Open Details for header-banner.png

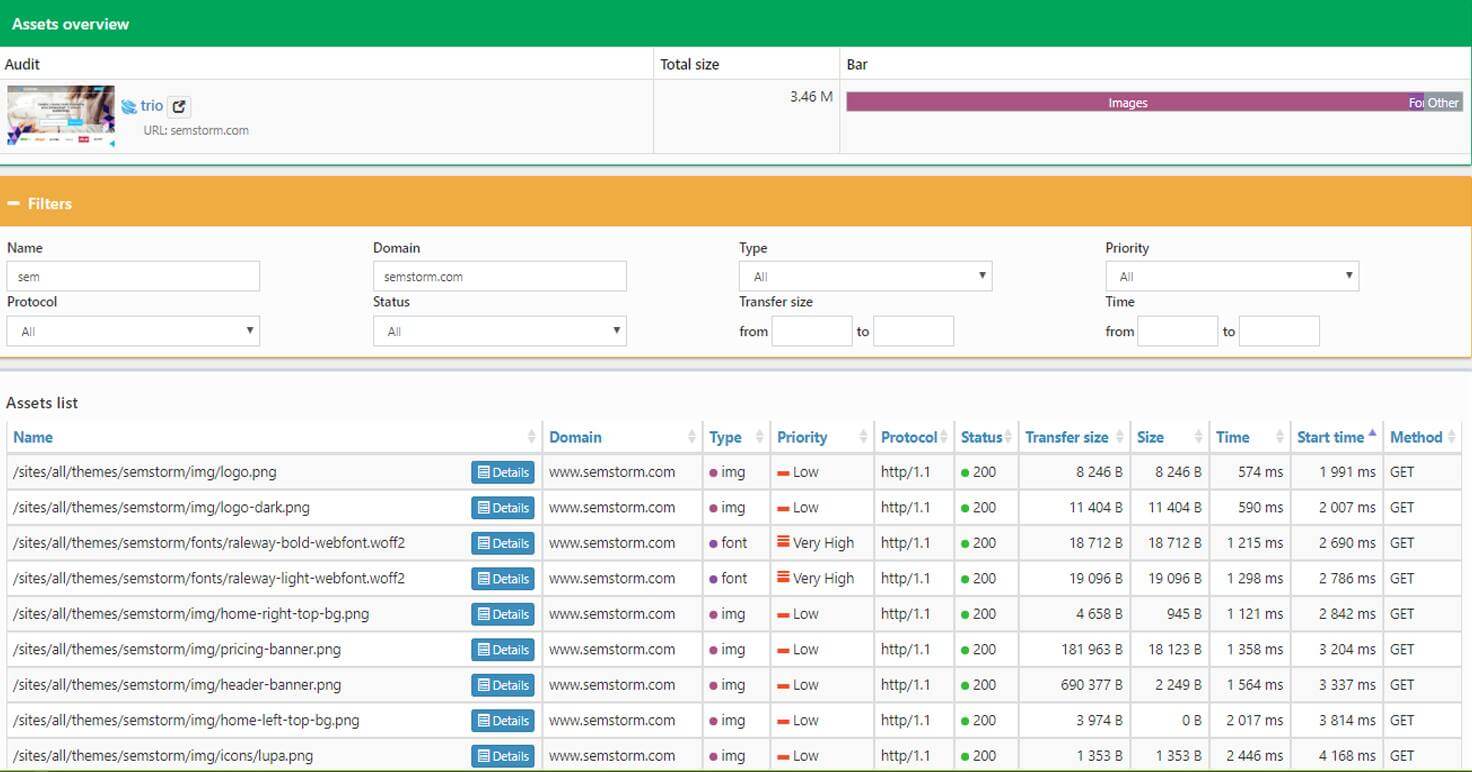(503, 685)
